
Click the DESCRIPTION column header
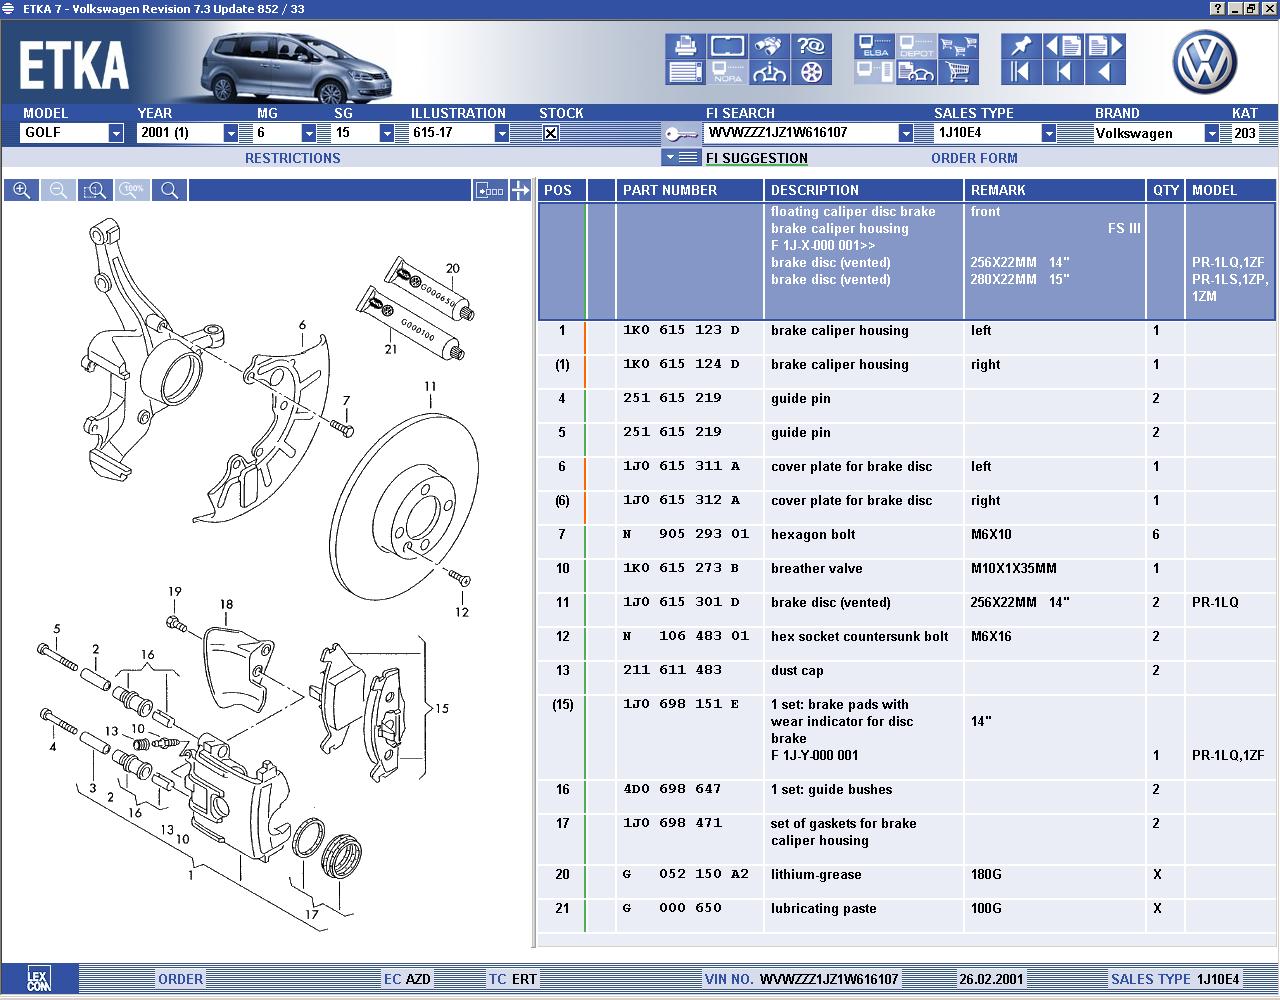click(x=865, y=190)
